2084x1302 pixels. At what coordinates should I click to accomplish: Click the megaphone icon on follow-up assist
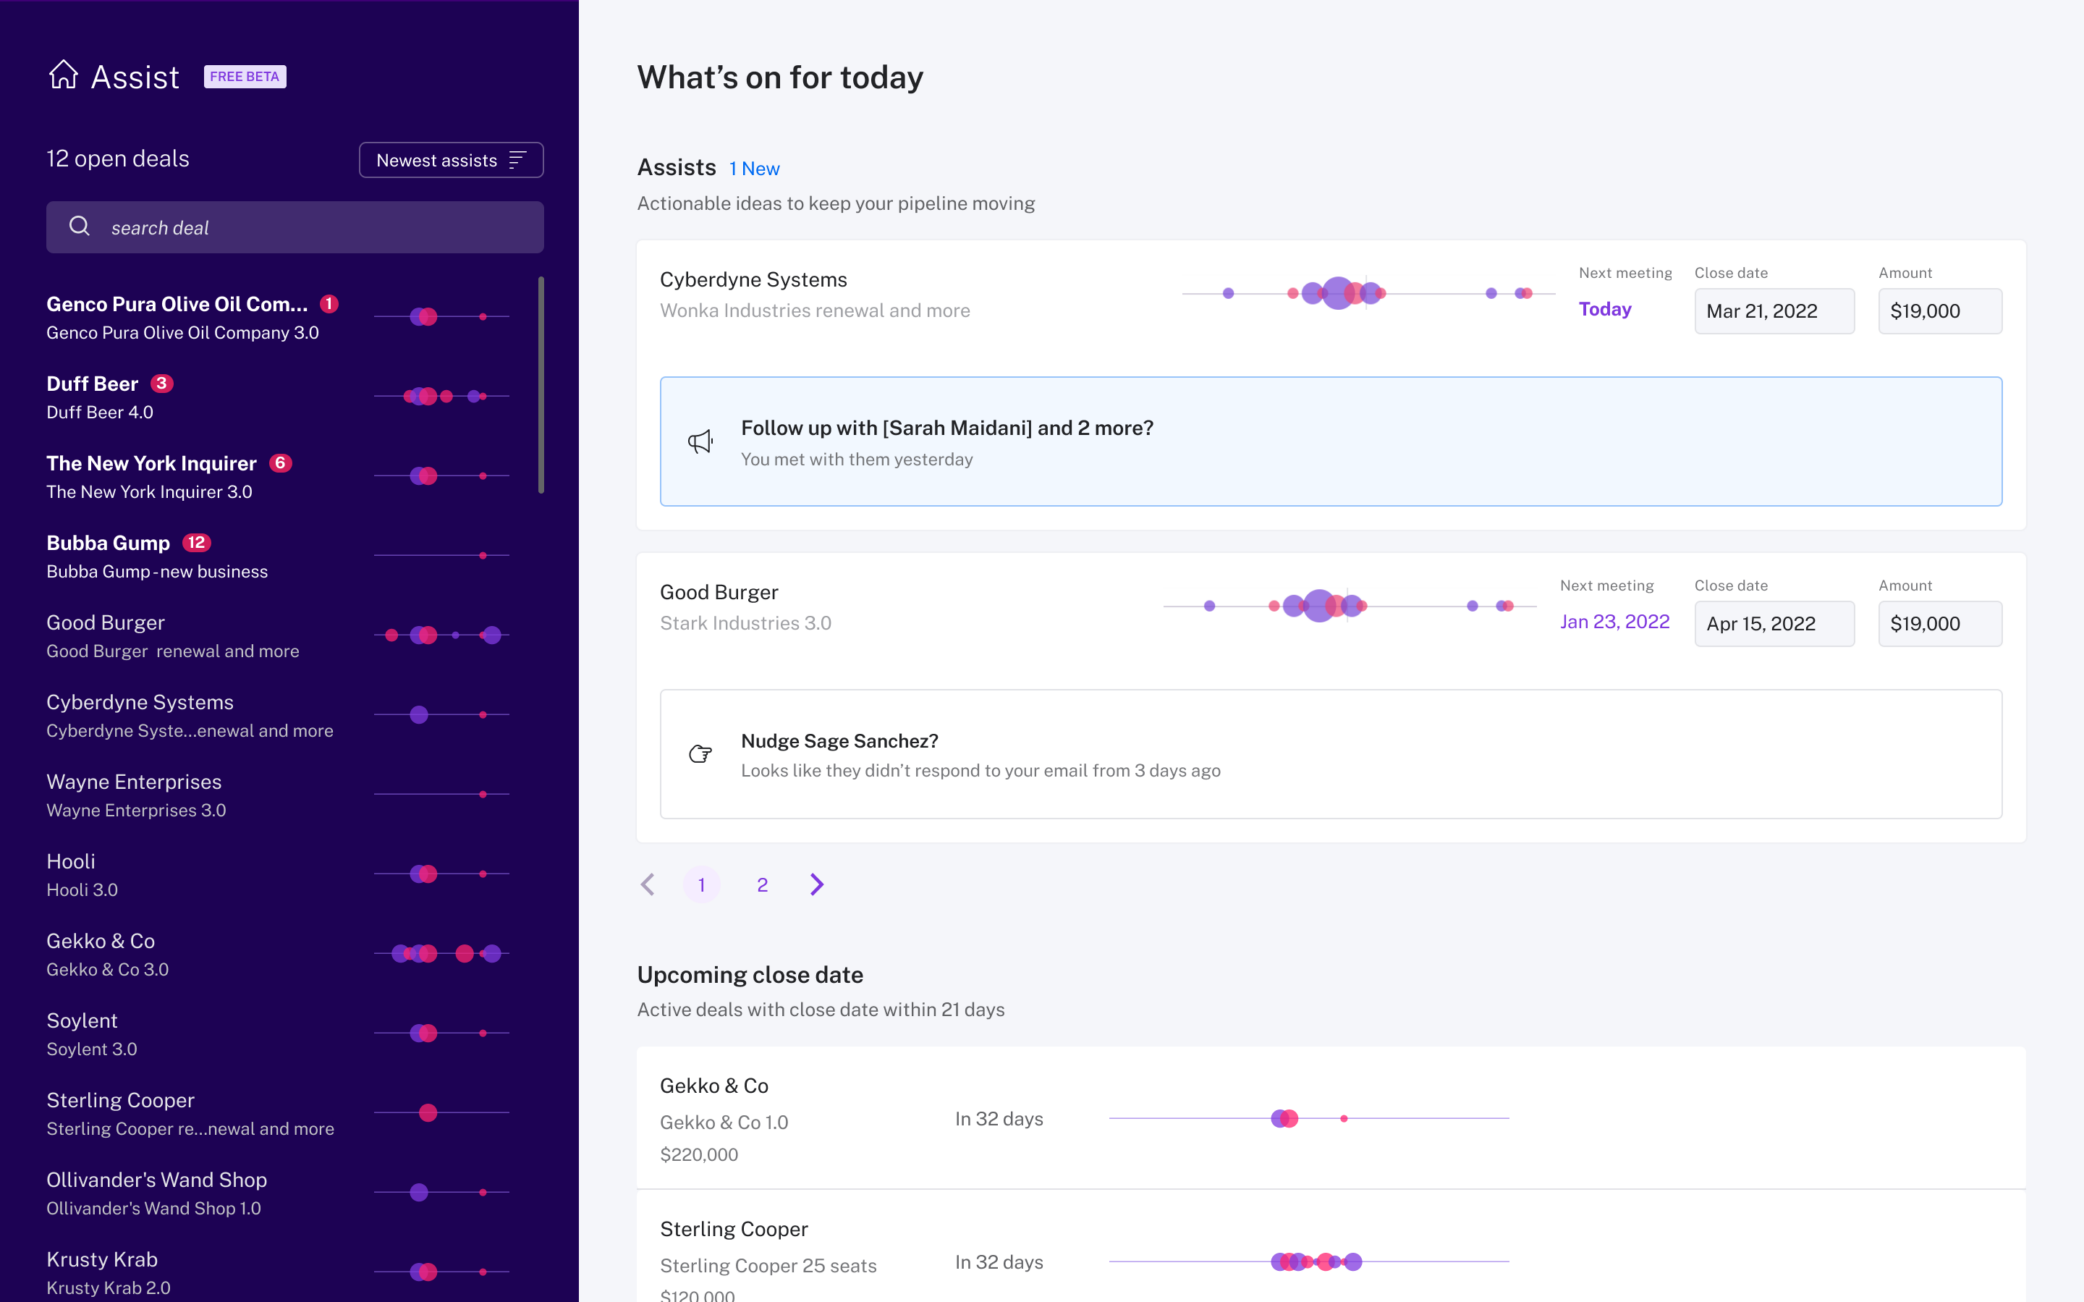coord(700,441)
